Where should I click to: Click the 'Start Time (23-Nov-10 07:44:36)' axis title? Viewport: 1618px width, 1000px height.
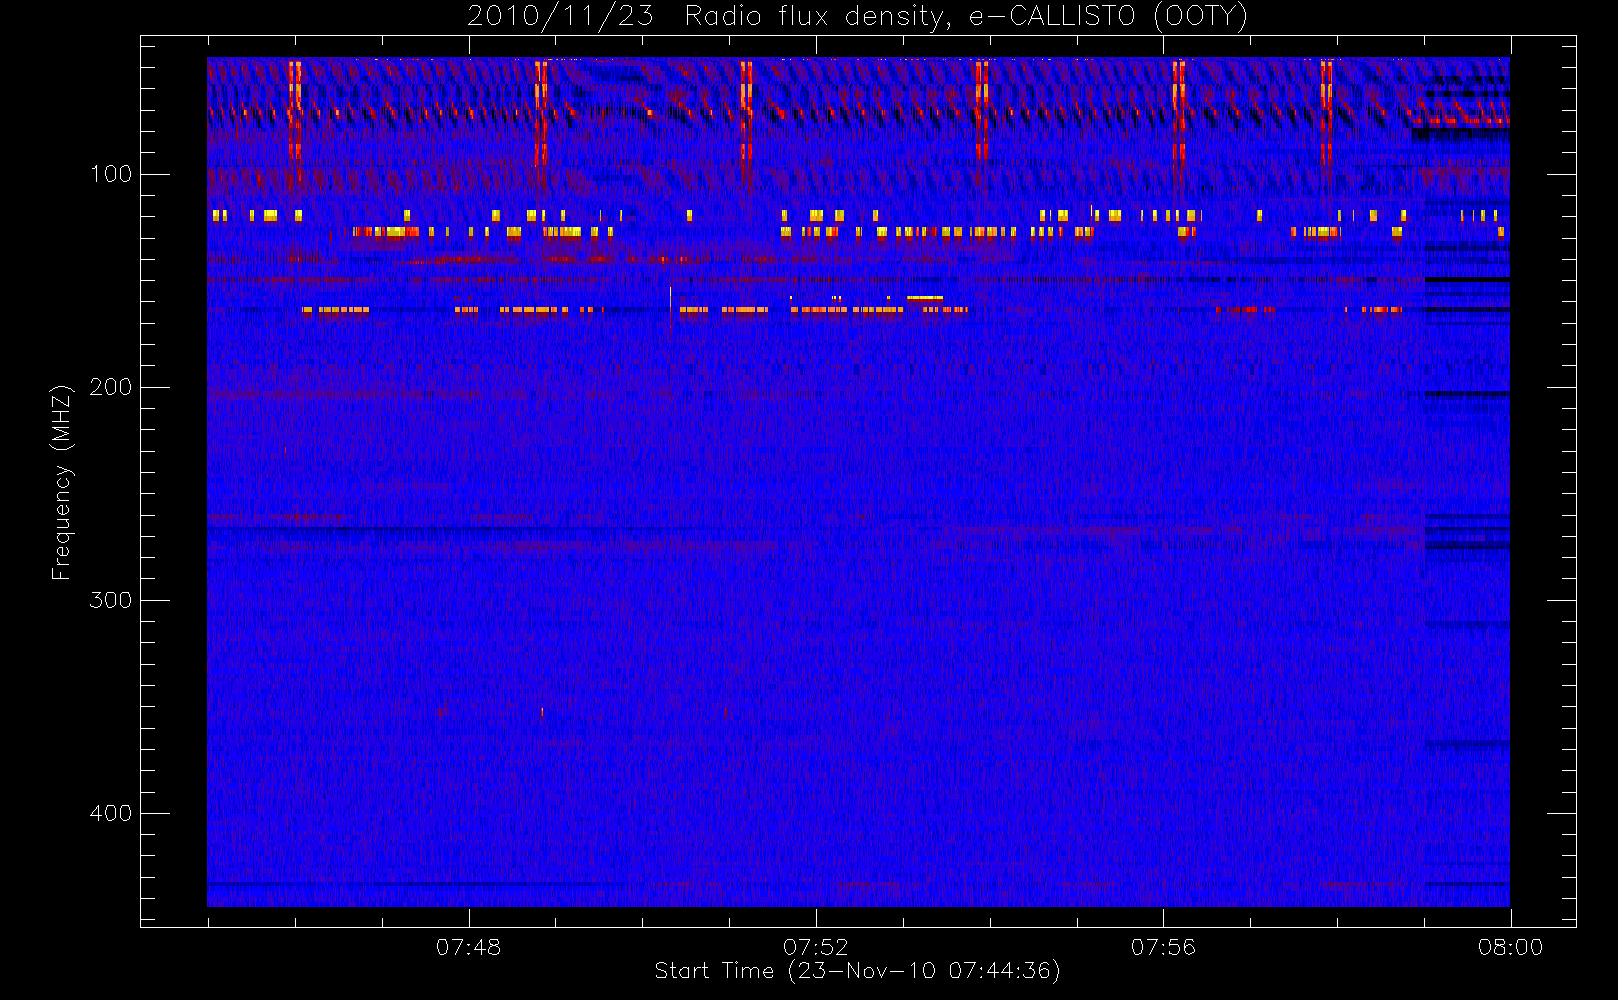[857, 971]
